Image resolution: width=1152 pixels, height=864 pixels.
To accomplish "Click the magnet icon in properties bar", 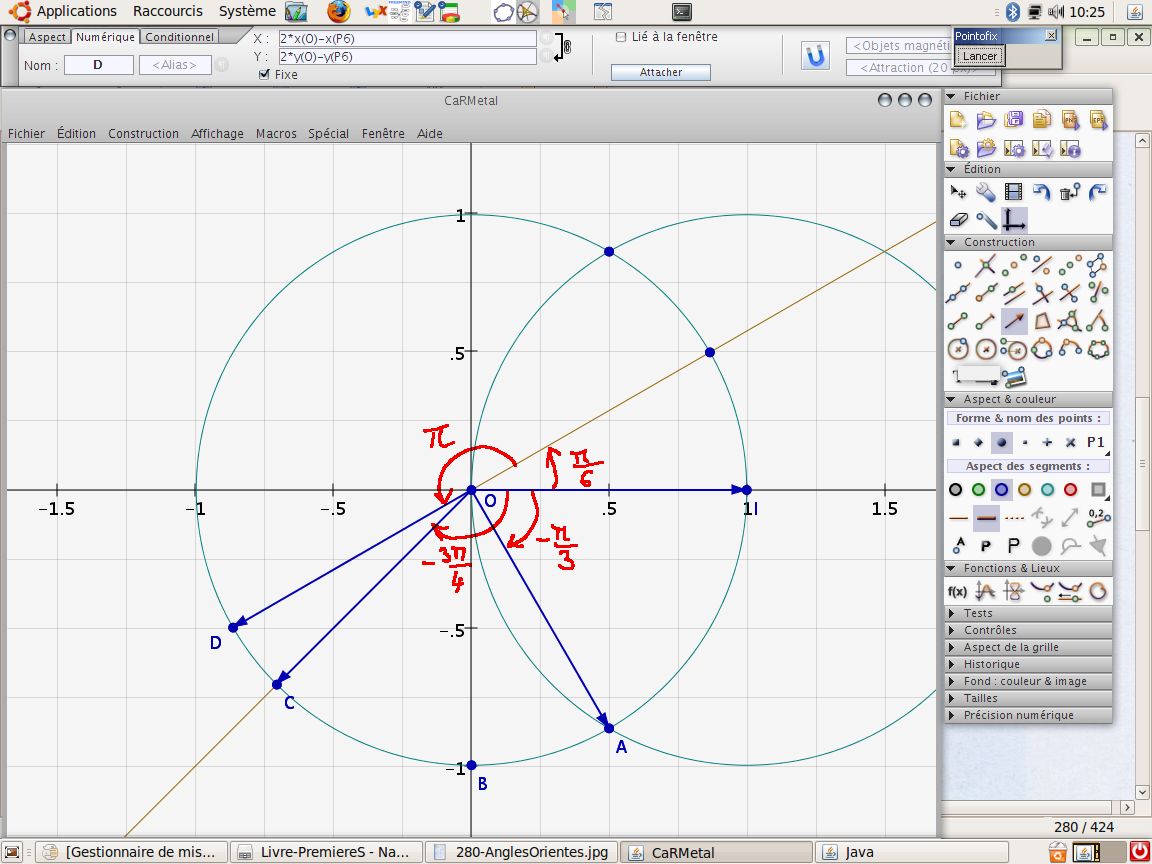I will [817, 56].
